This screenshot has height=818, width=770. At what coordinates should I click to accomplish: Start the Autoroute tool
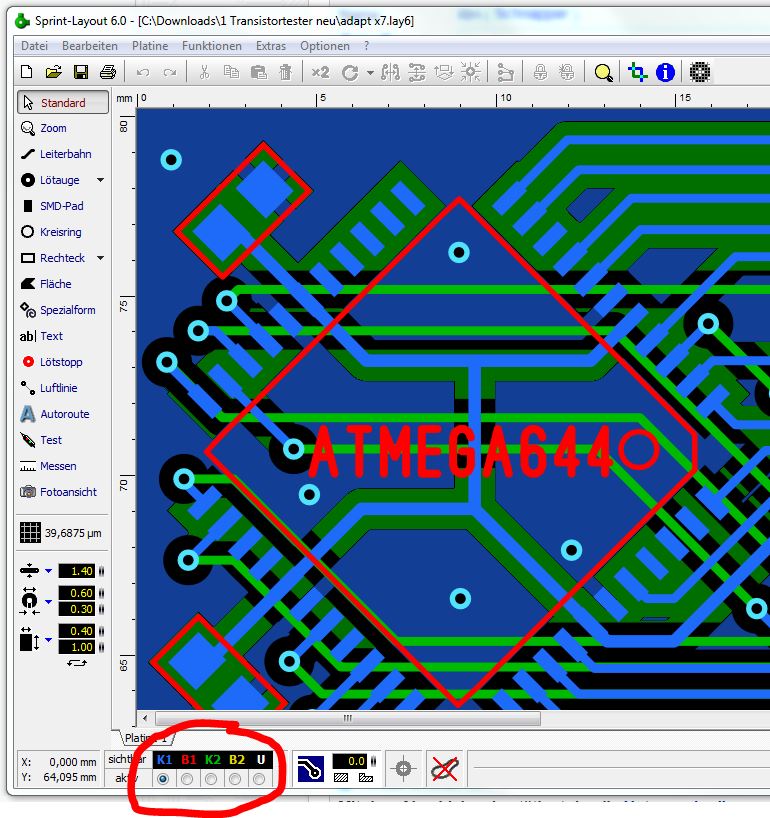coord(55,414)
